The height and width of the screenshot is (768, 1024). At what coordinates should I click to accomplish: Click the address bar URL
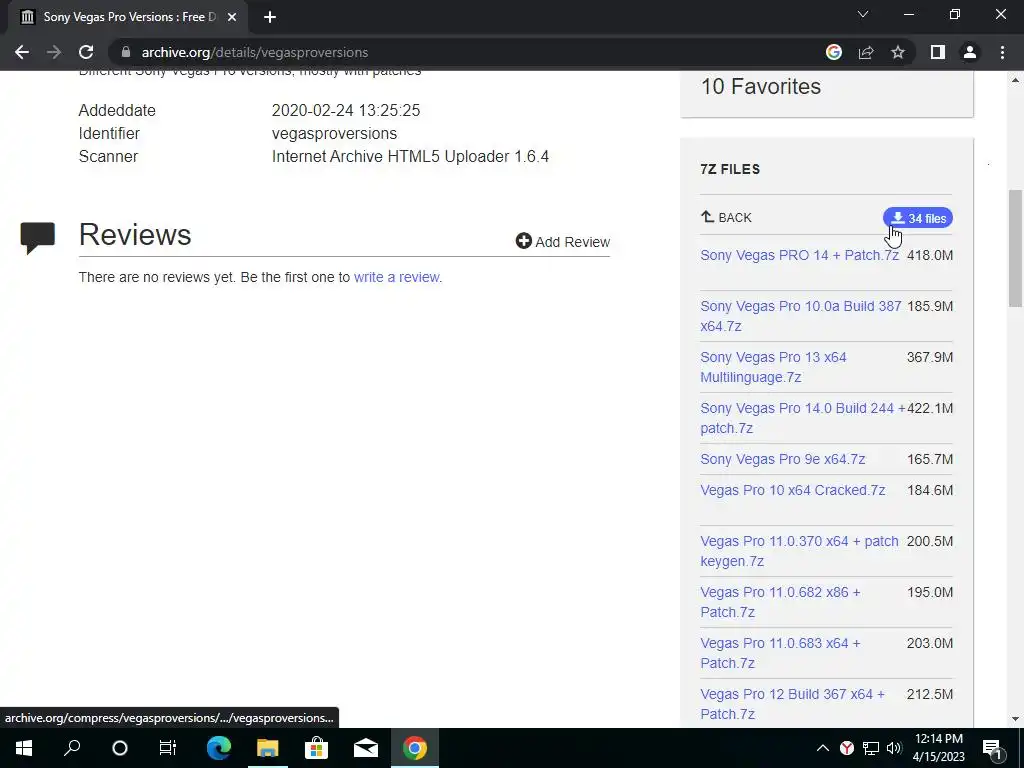click(255, 52)
